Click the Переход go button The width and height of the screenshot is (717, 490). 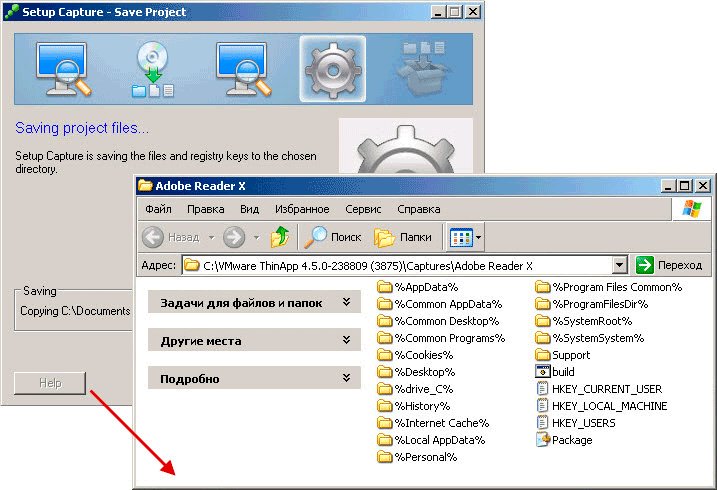click(669, 265)
